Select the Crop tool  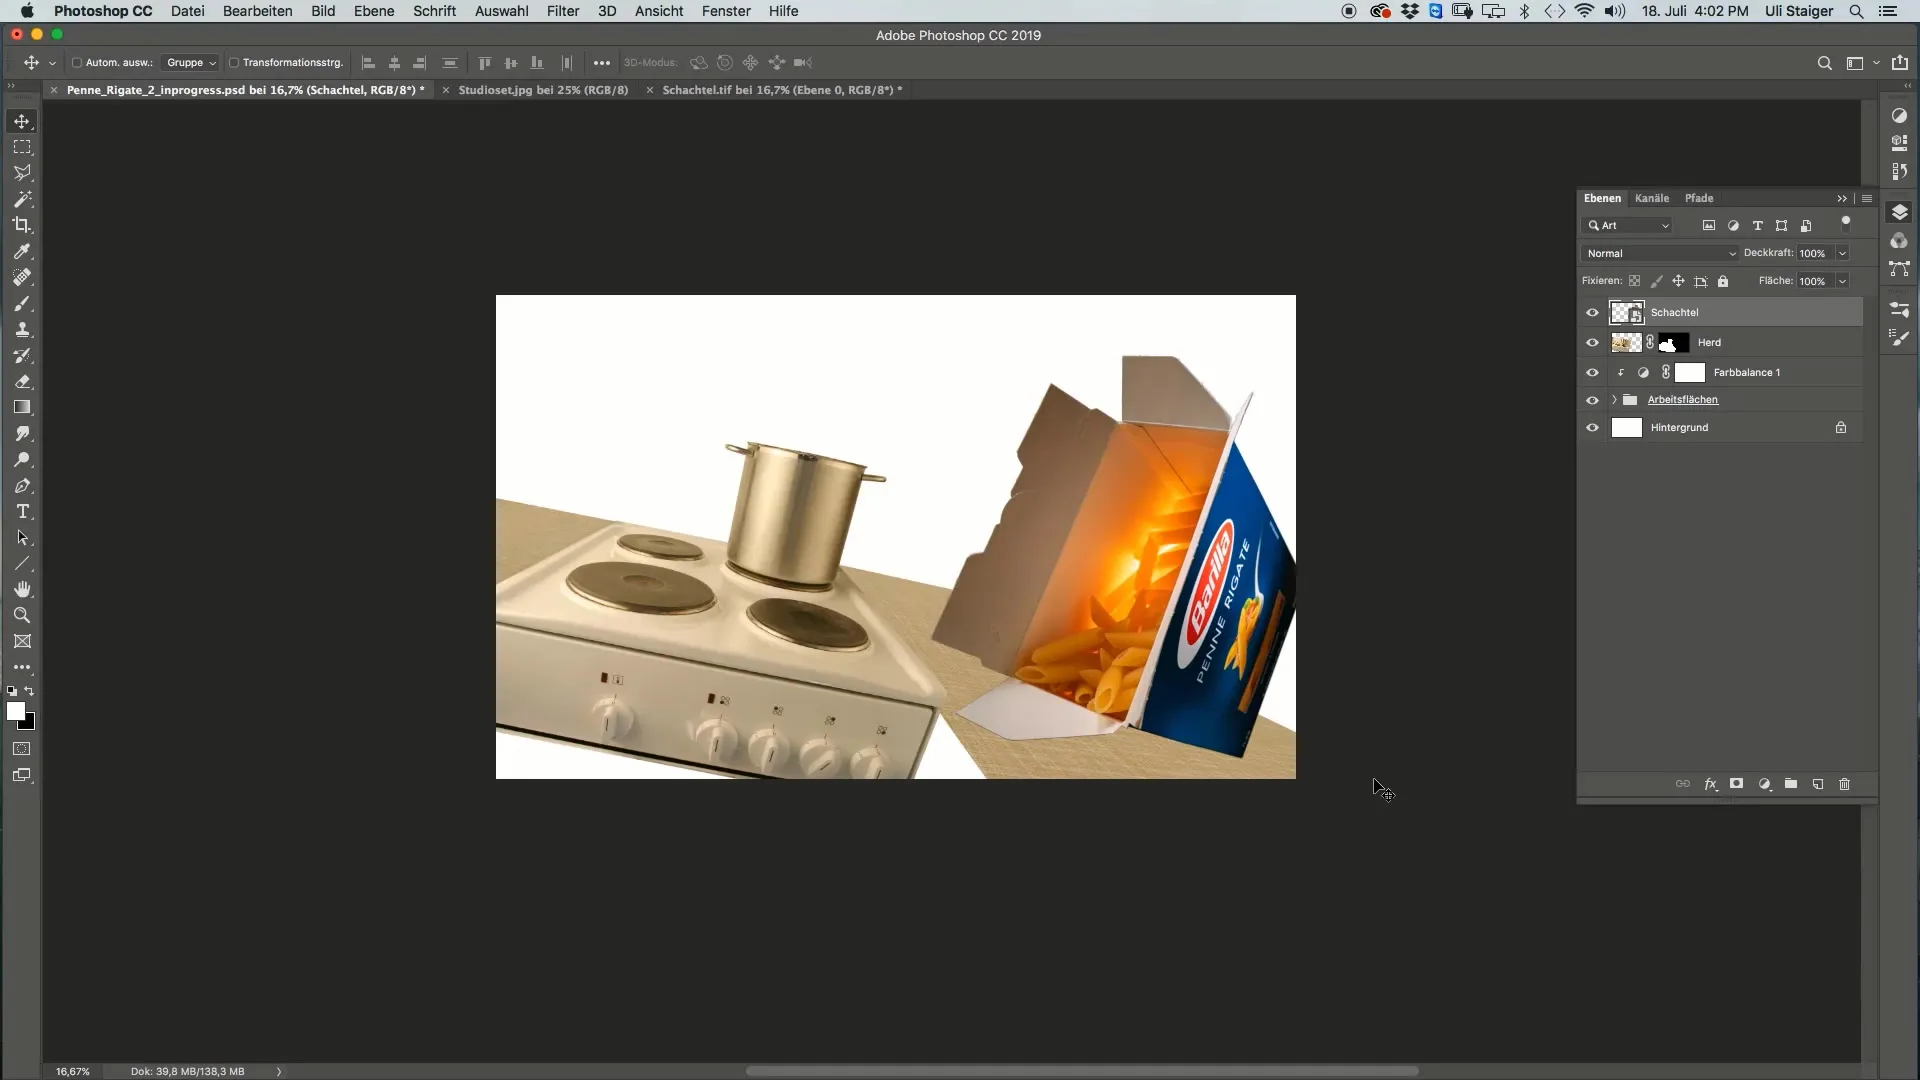(22, 225)
